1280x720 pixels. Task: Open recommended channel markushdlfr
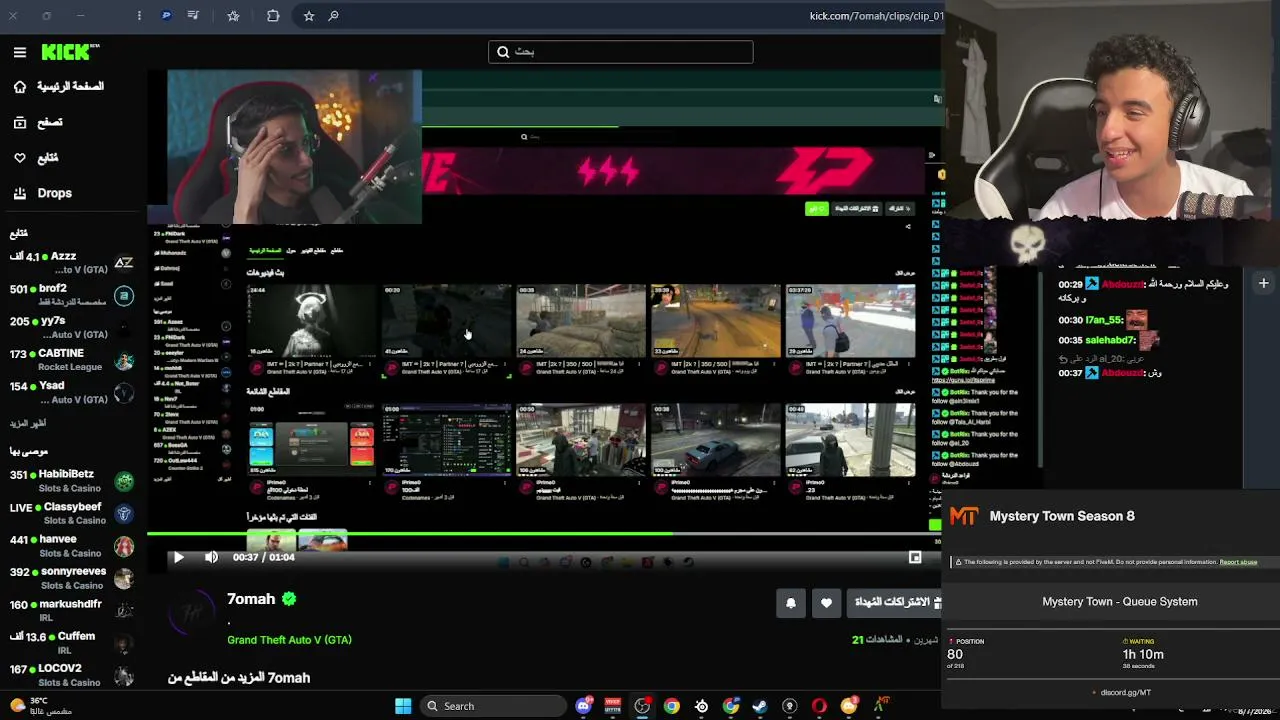tap(72, 611)
